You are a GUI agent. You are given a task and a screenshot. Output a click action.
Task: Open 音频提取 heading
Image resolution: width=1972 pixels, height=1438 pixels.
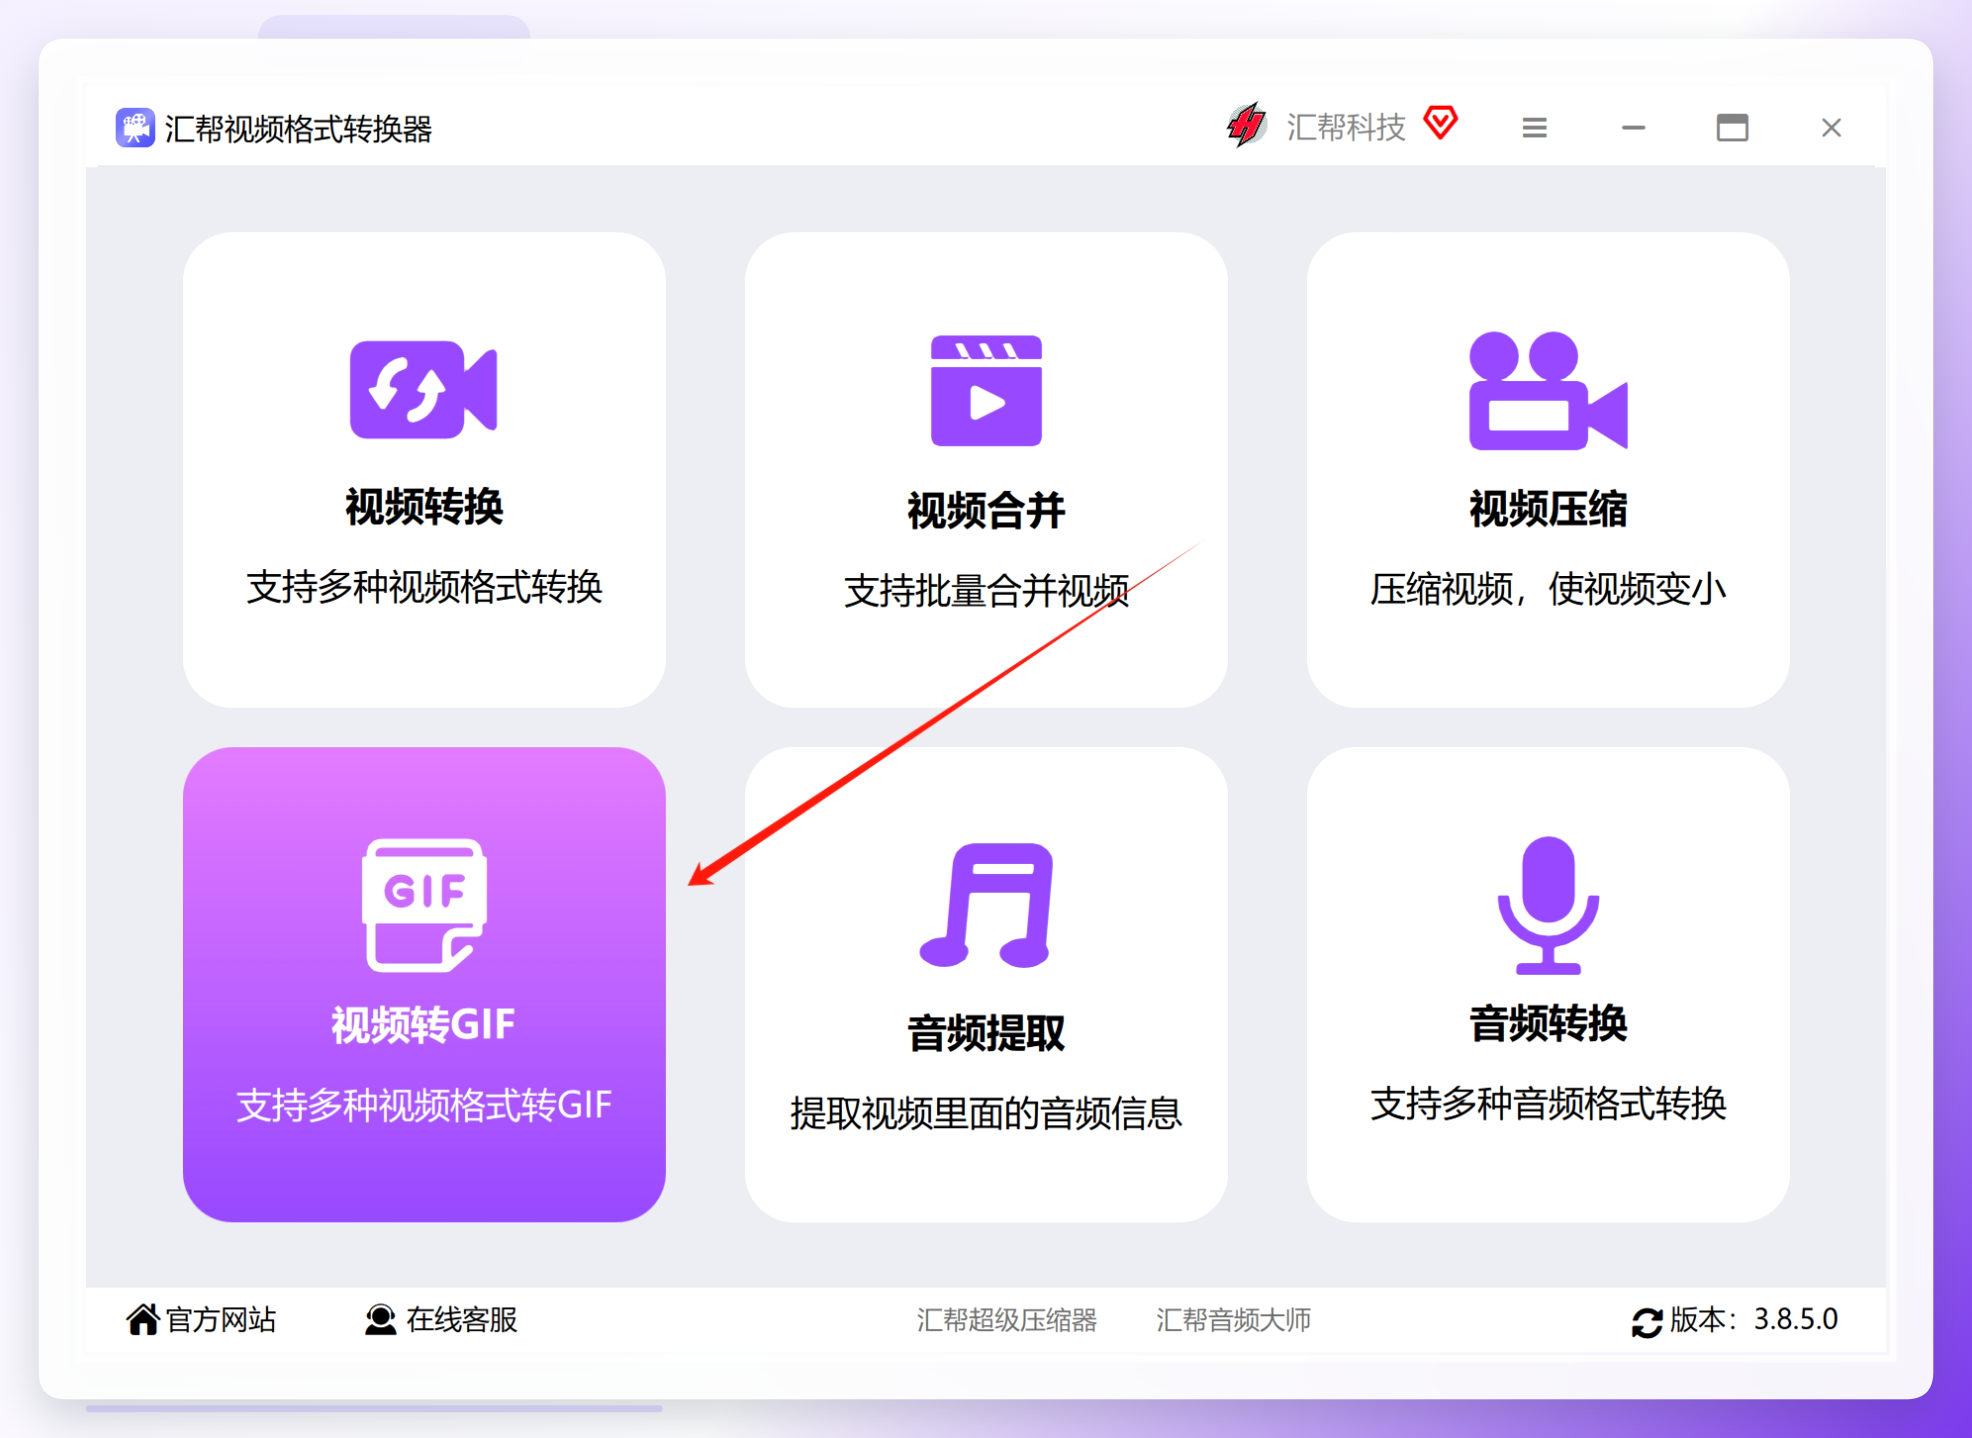pyautogui.click(x=986, y=1033)
